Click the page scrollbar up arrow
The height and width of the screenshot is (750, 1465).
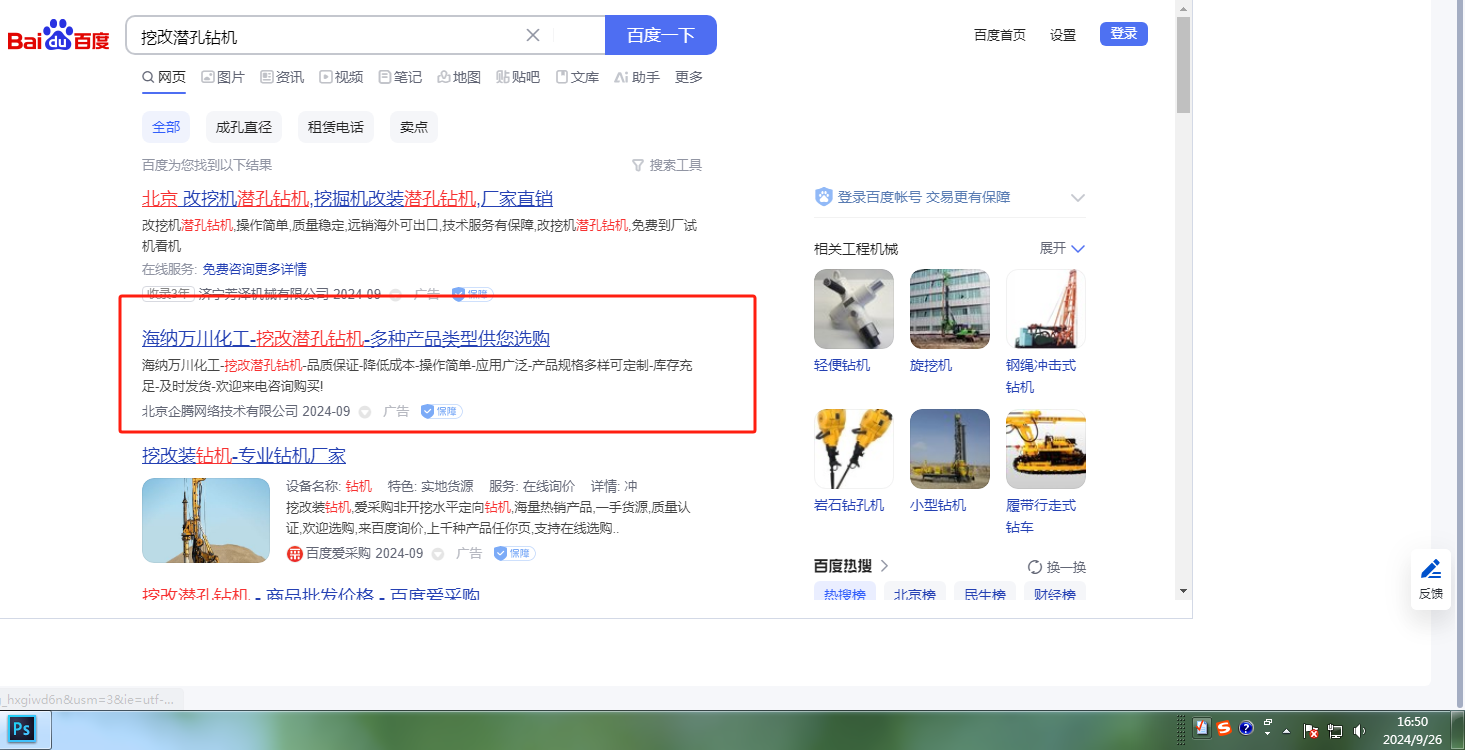1183,8
